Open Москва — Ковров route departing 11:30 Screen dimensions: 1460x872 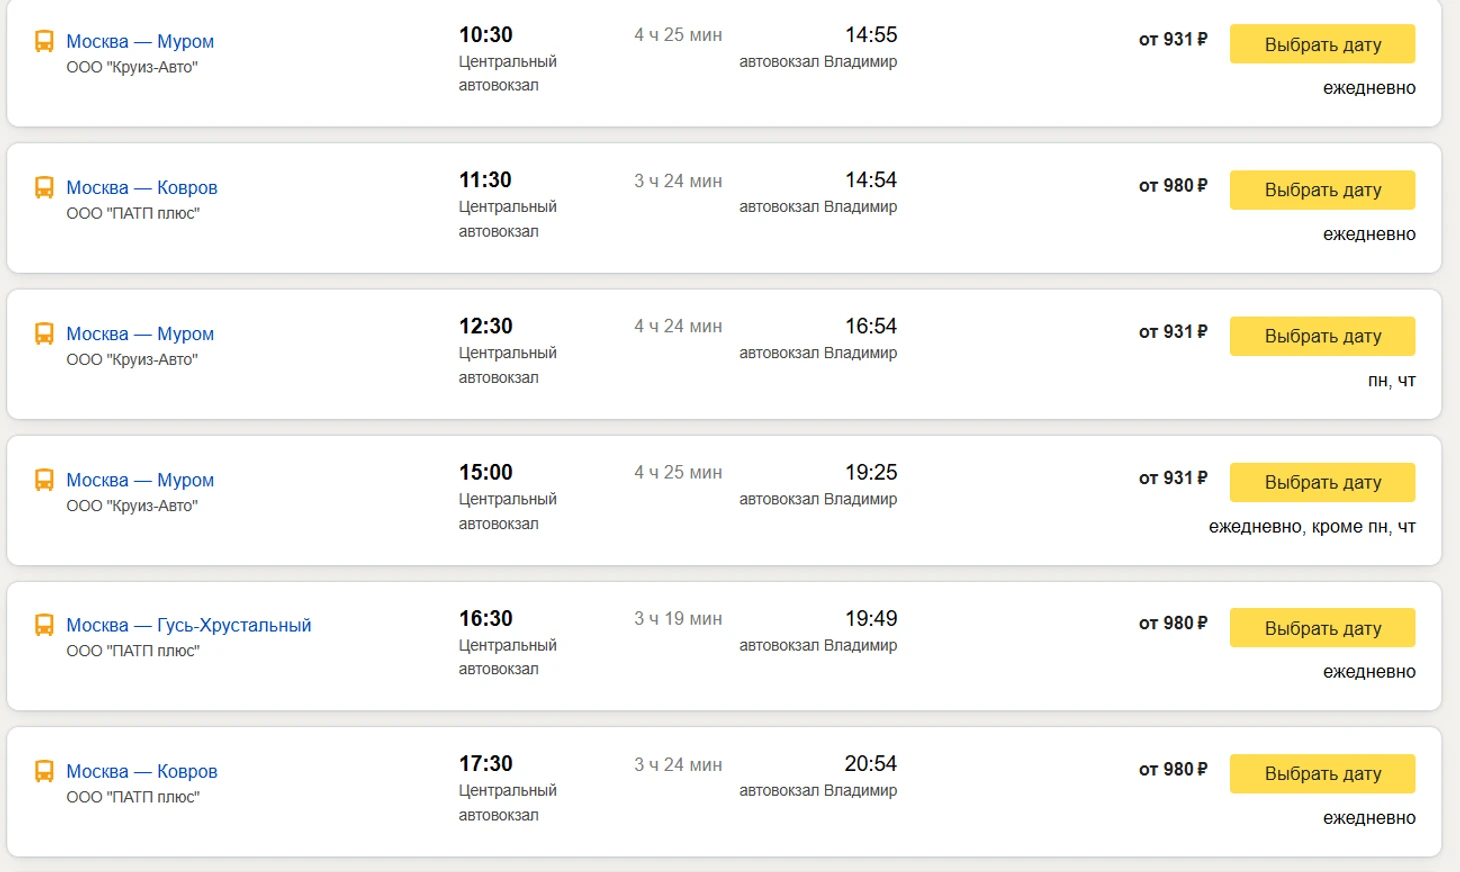pos(142,187)
